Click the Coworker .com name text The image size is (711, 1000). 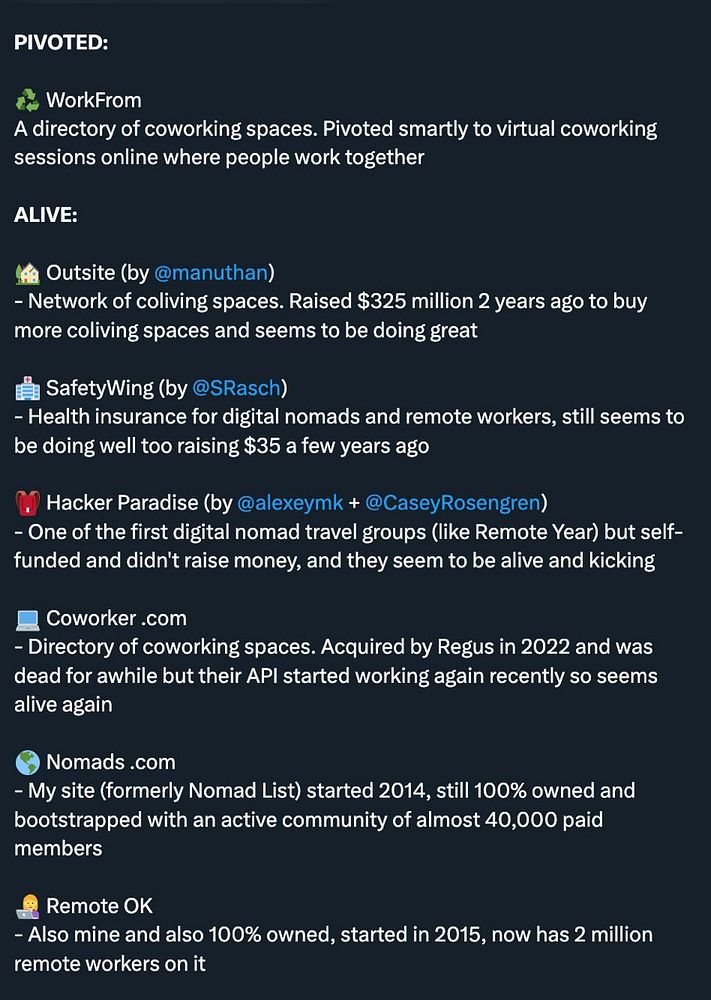tap(116, 618)
